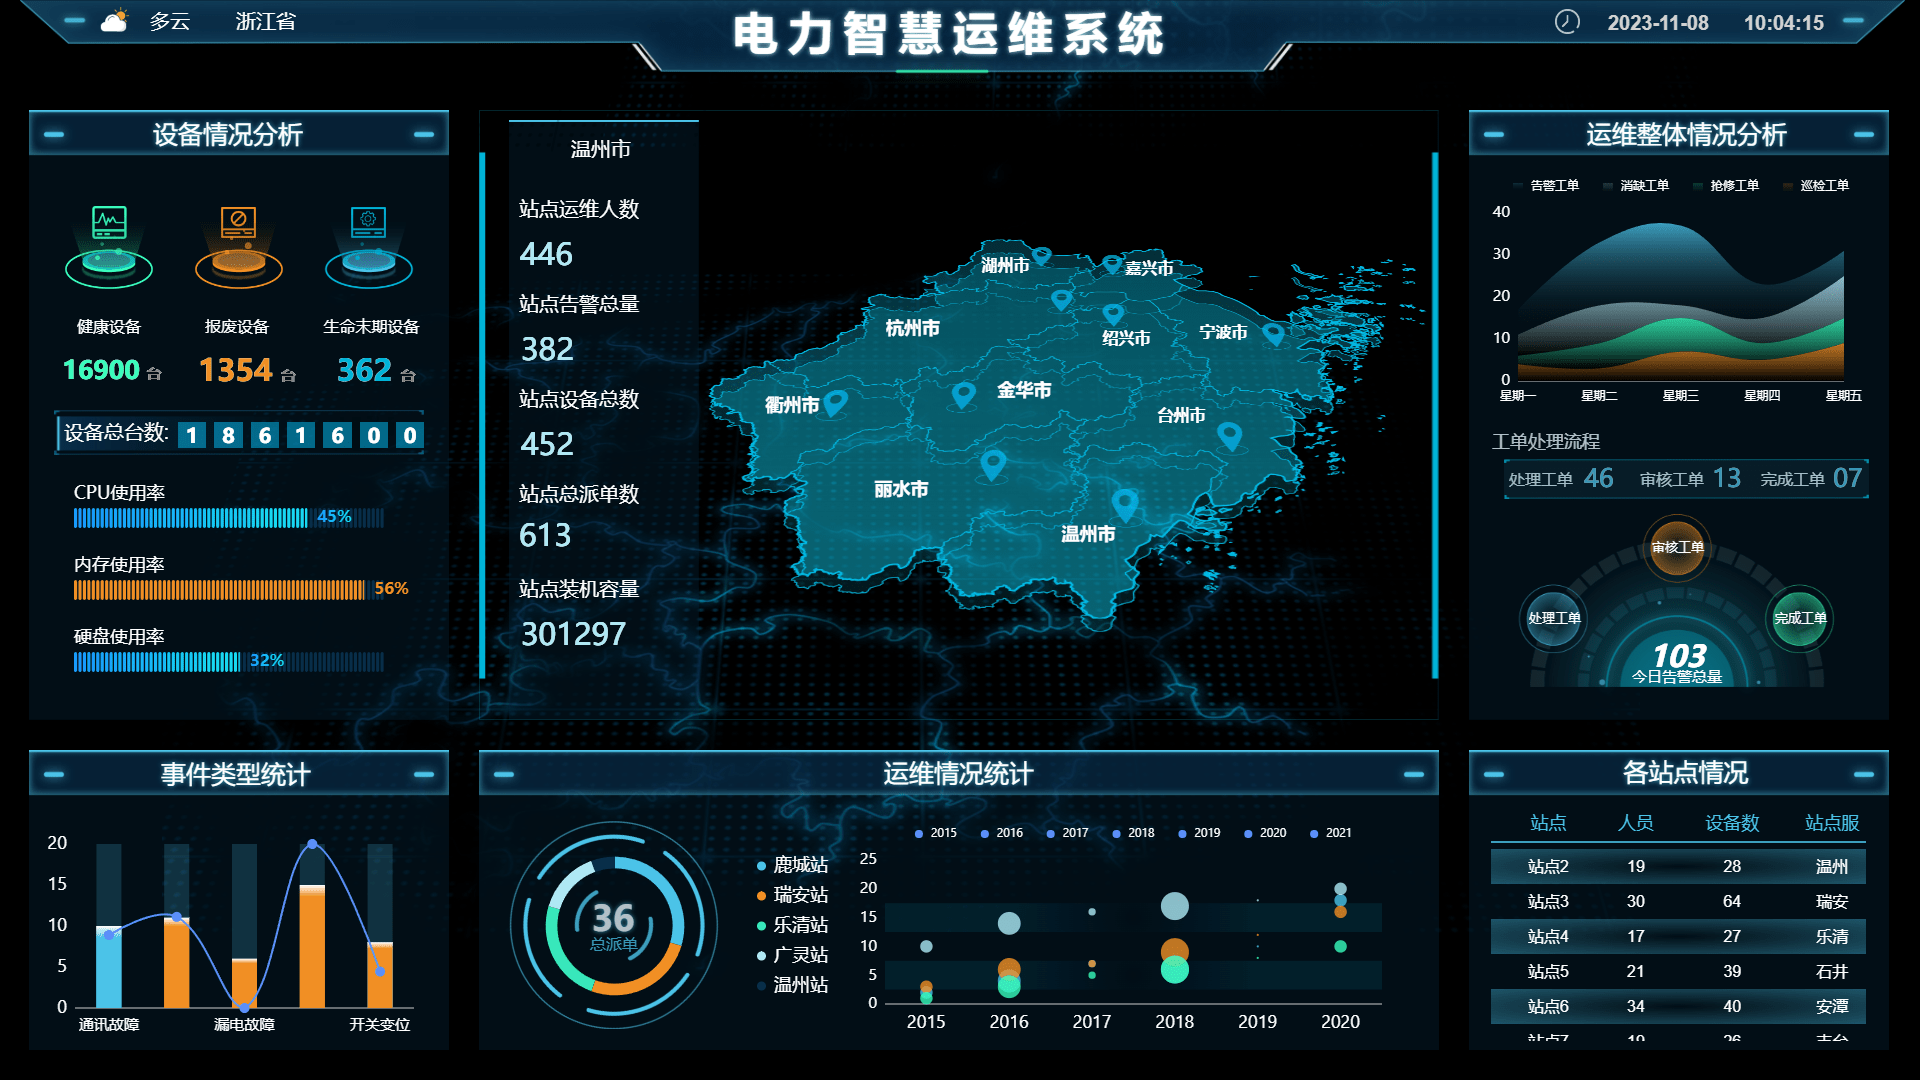Click the clock icon beside date
1920x1080 pixels.
(1567, 22)
